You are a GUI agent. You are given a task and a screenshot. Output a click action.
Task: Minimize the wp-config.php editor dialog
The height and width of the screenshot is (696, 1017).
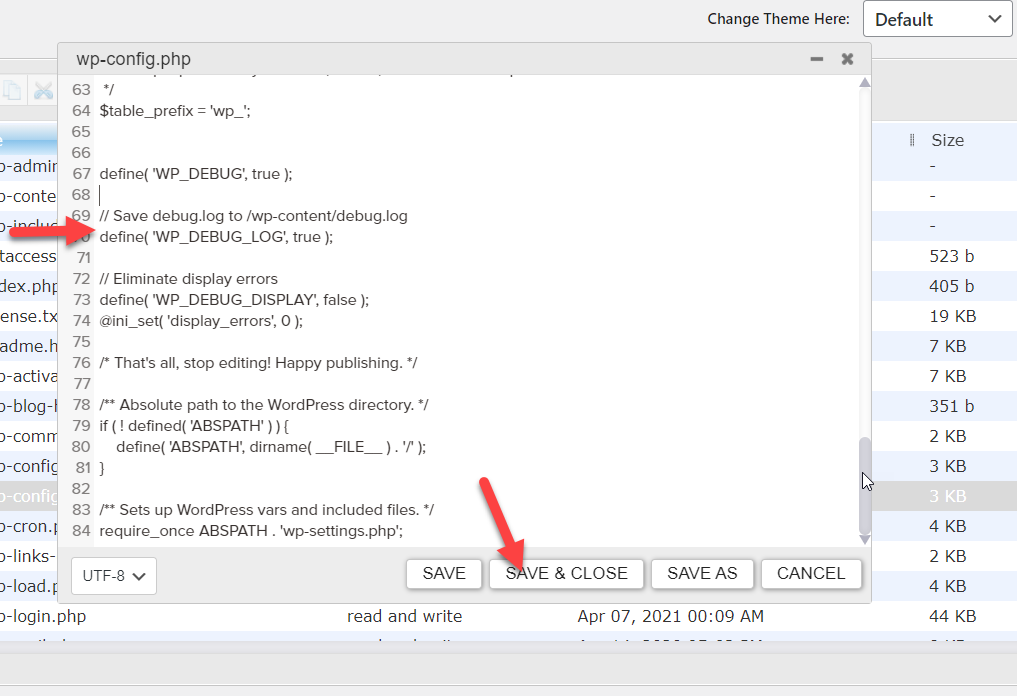(817, 59)
